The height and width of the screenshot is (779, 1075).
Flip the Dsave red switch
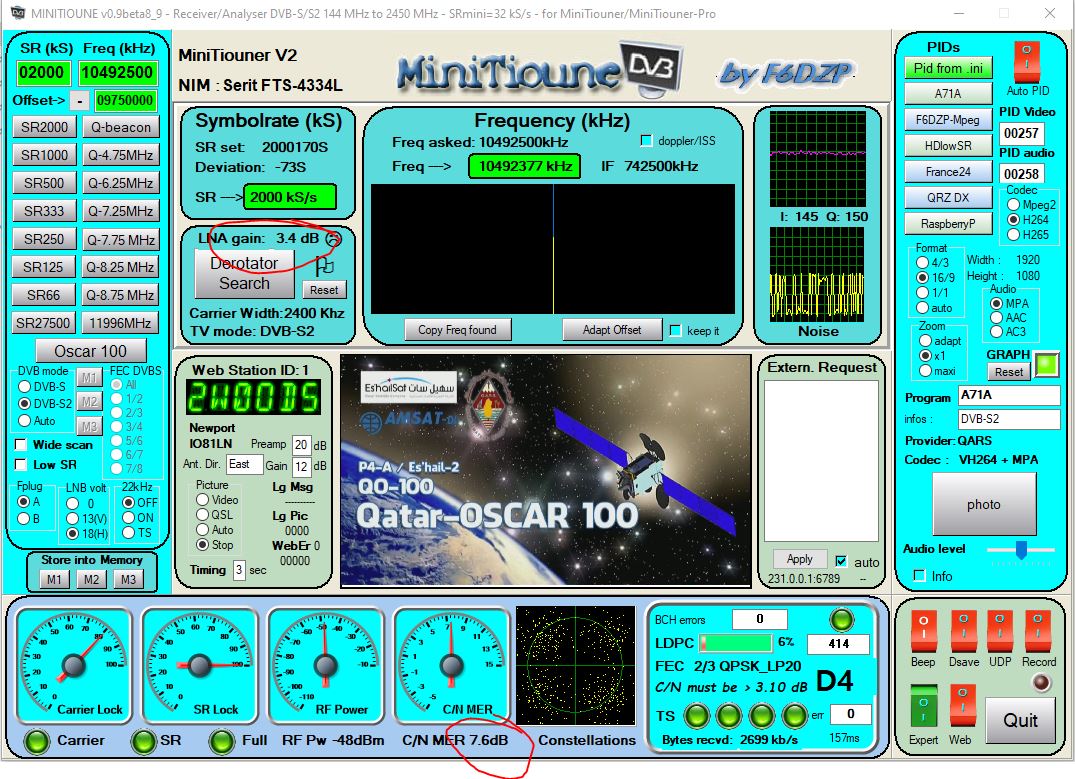[x=963, y=630]
